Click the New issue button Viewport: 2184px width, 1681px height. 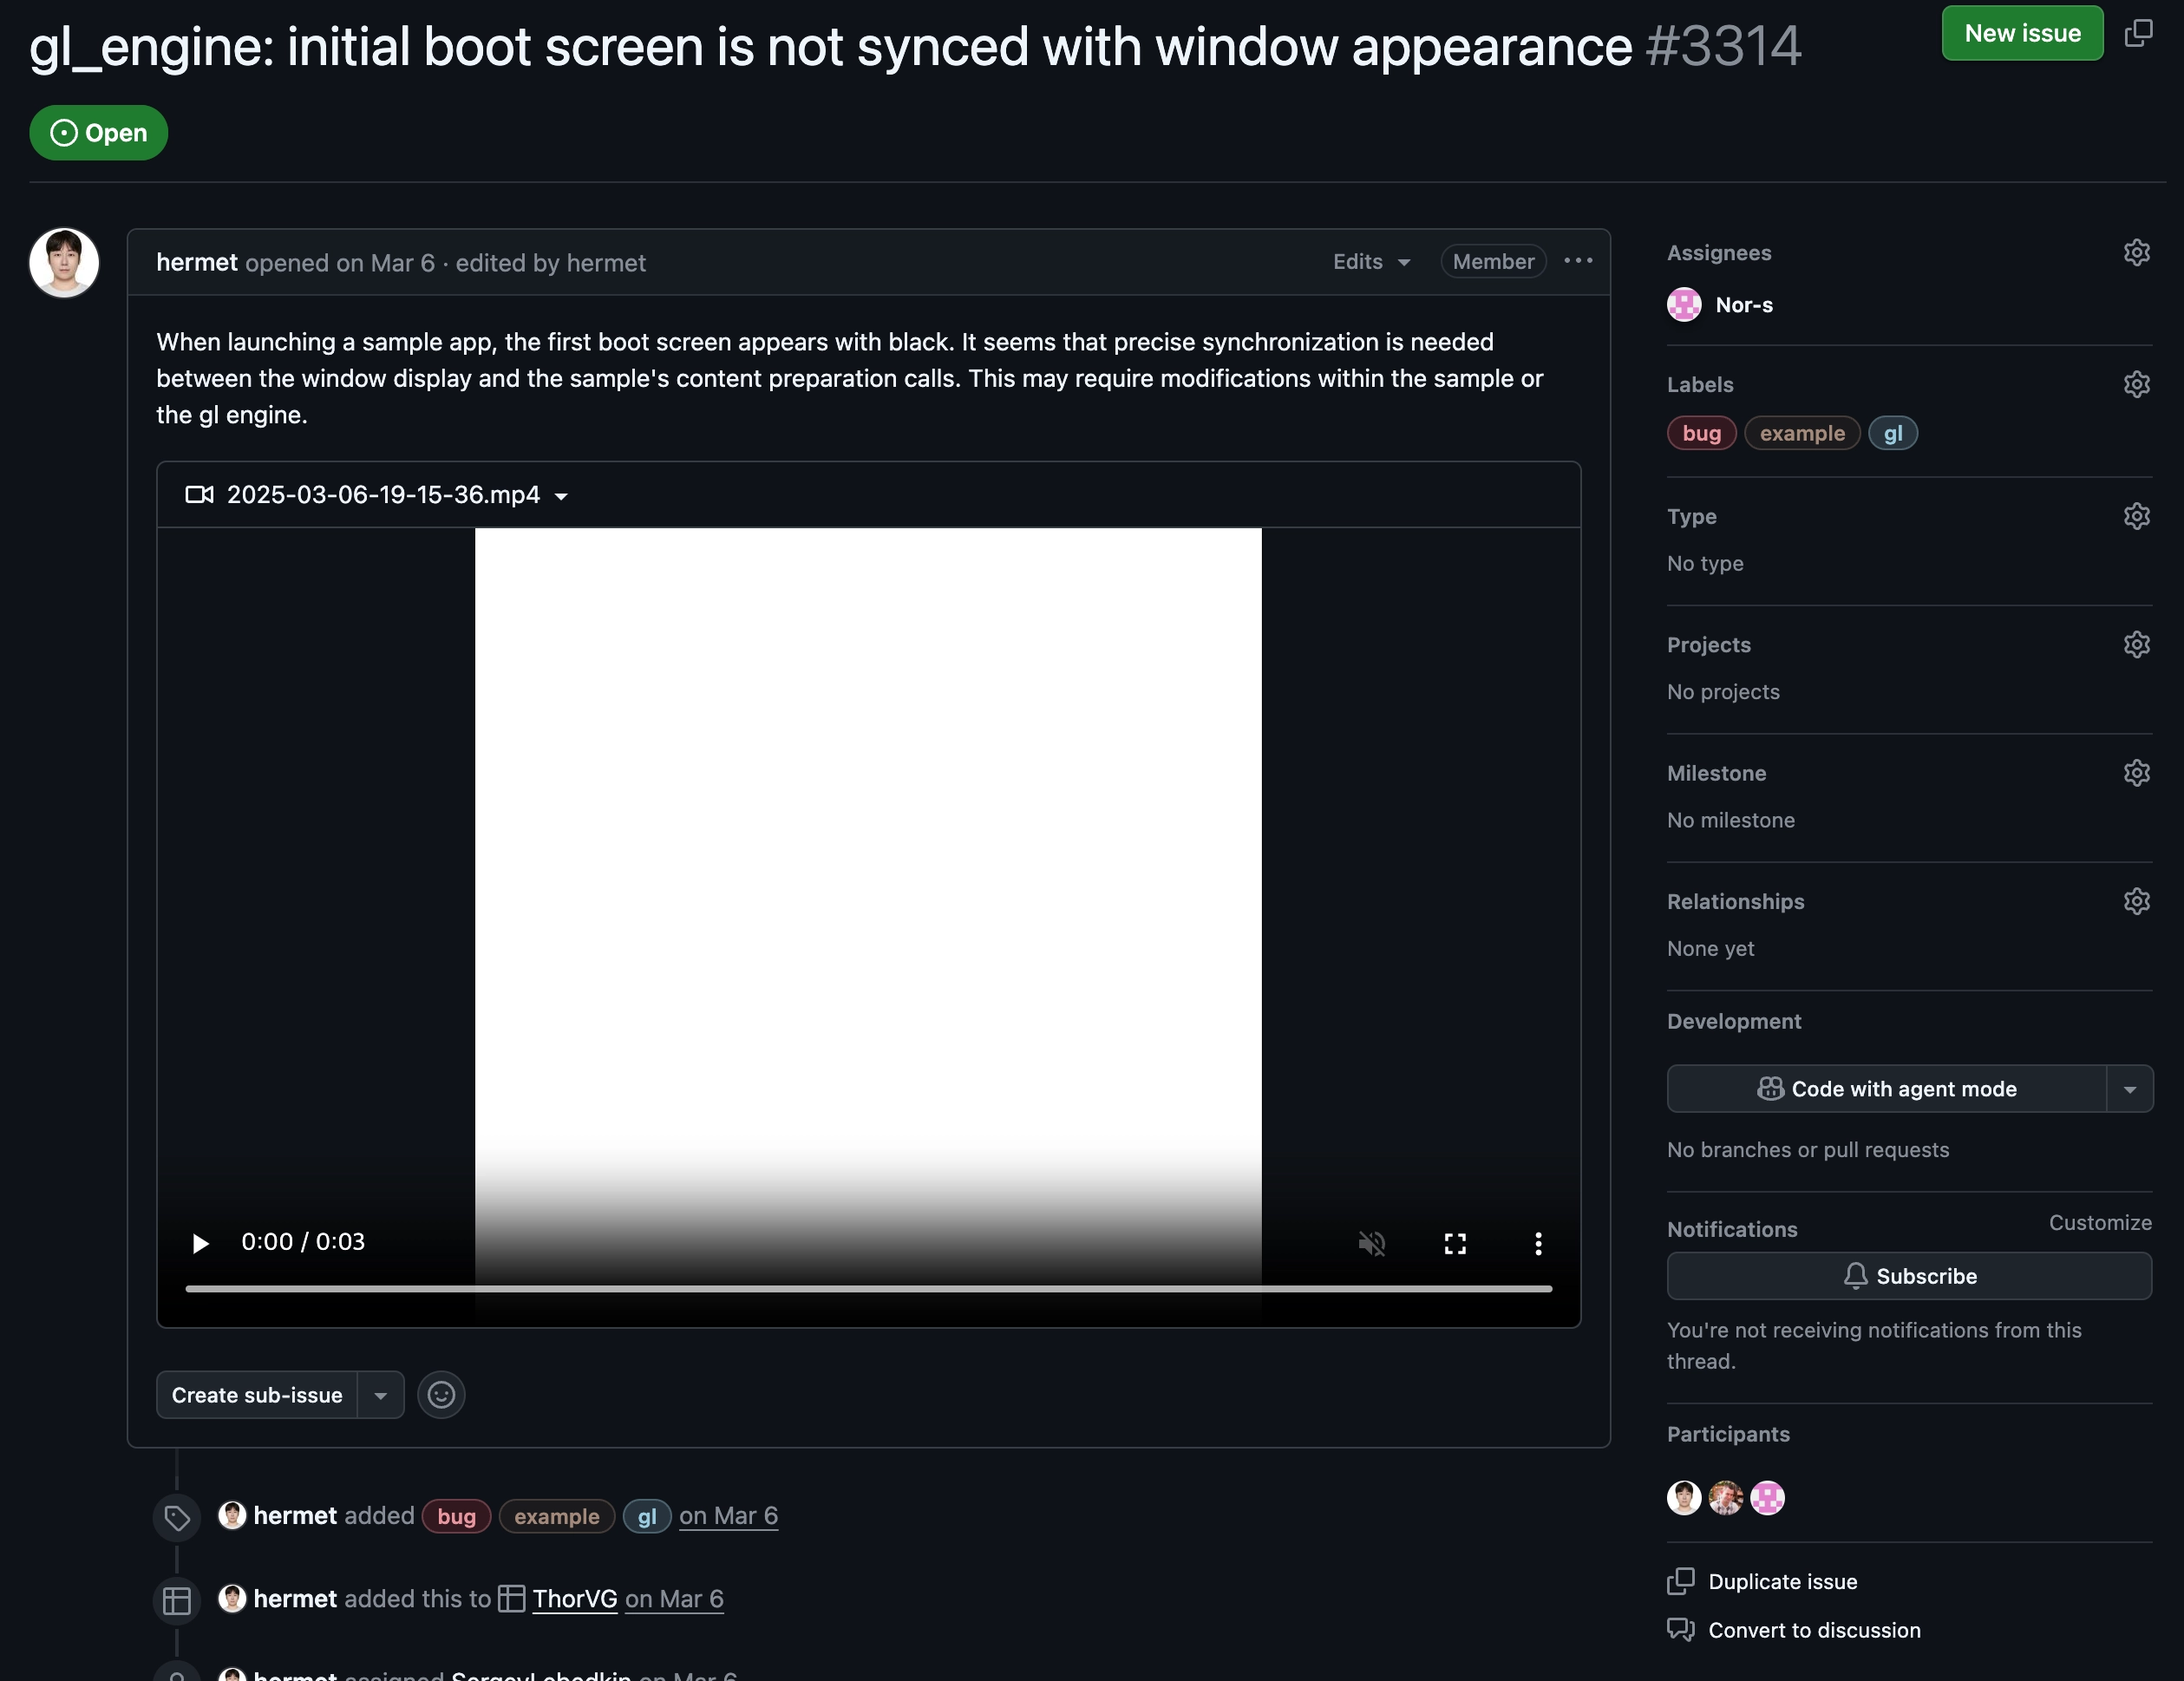coord(2022,33)
